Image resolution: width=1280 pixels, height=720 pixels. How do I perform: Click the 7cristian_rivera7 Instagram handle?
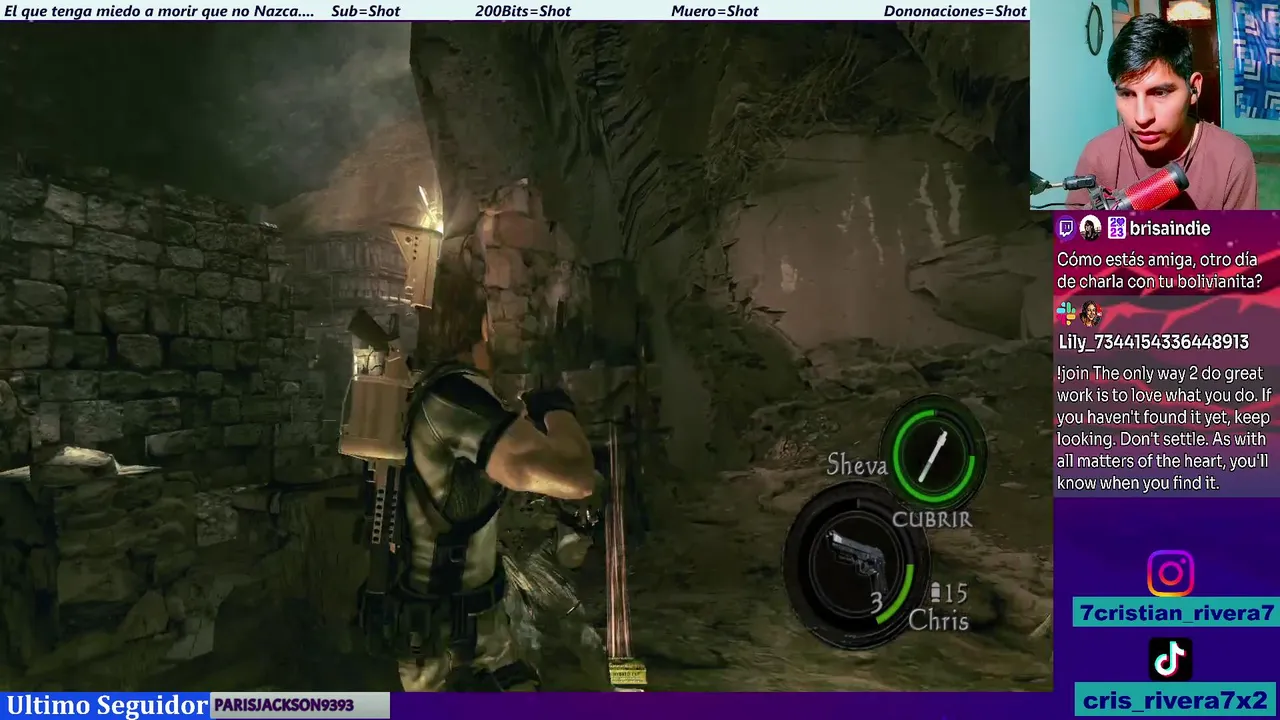1176,613
